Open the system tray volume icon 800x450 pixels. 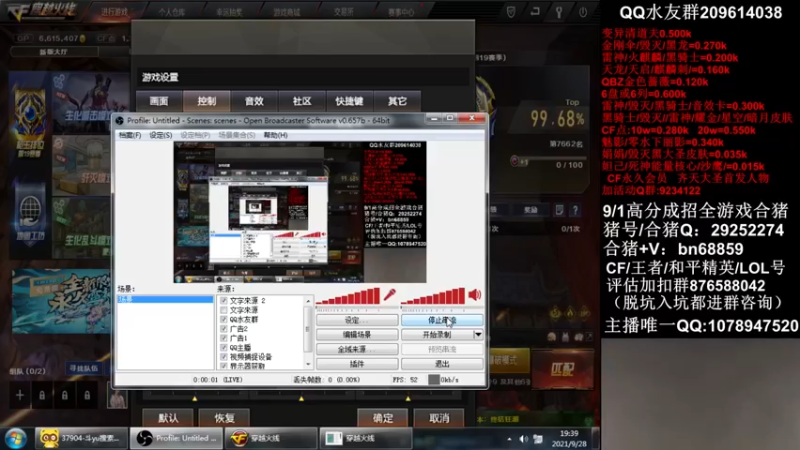[x=523, y=439]
